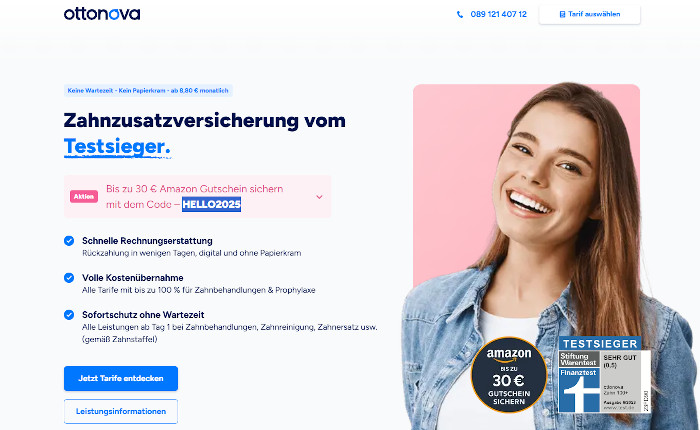Click the ottonova logo
Screen dimensions: 700x430
coord(102,14)
